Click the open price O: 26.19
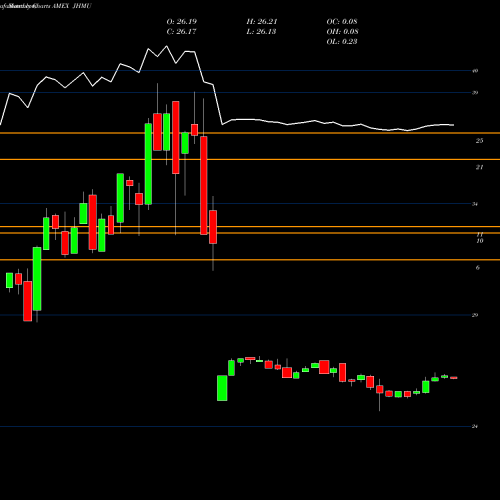The height and width of the screenshot is (500, 500). (182, 22)
